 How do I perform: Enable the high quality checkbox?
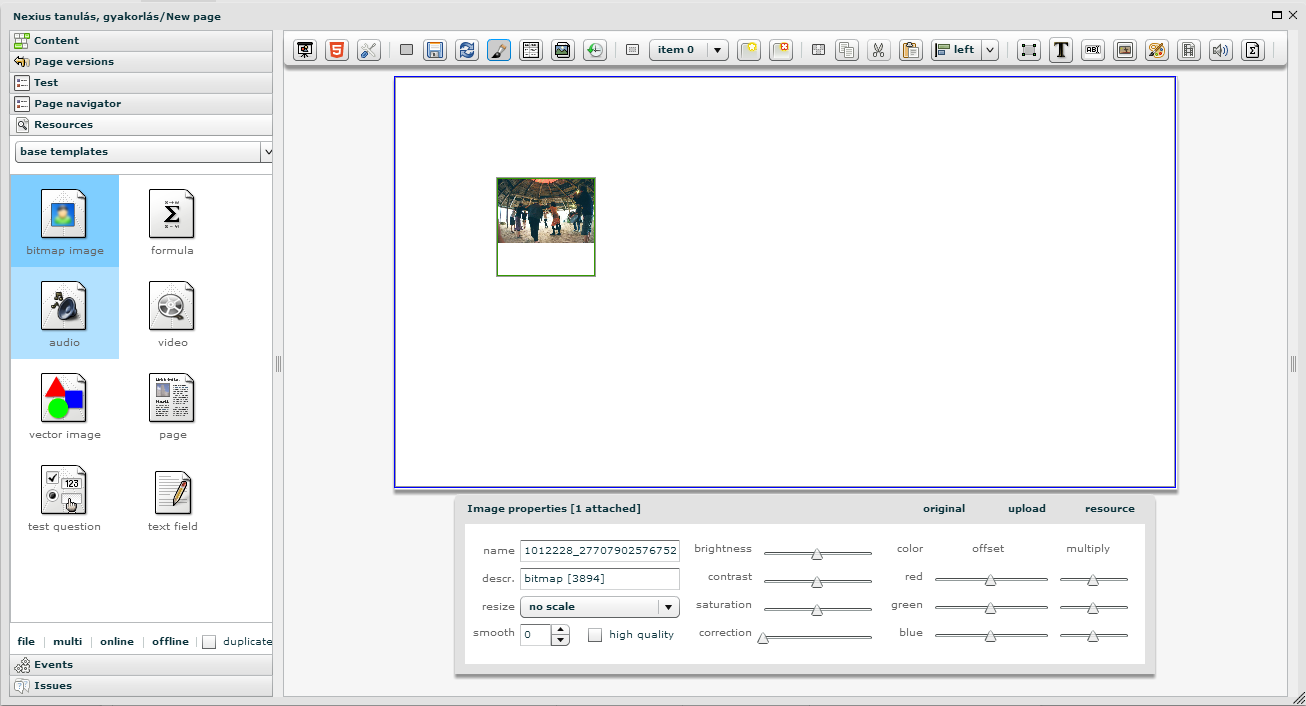click(x=595, y=635)
